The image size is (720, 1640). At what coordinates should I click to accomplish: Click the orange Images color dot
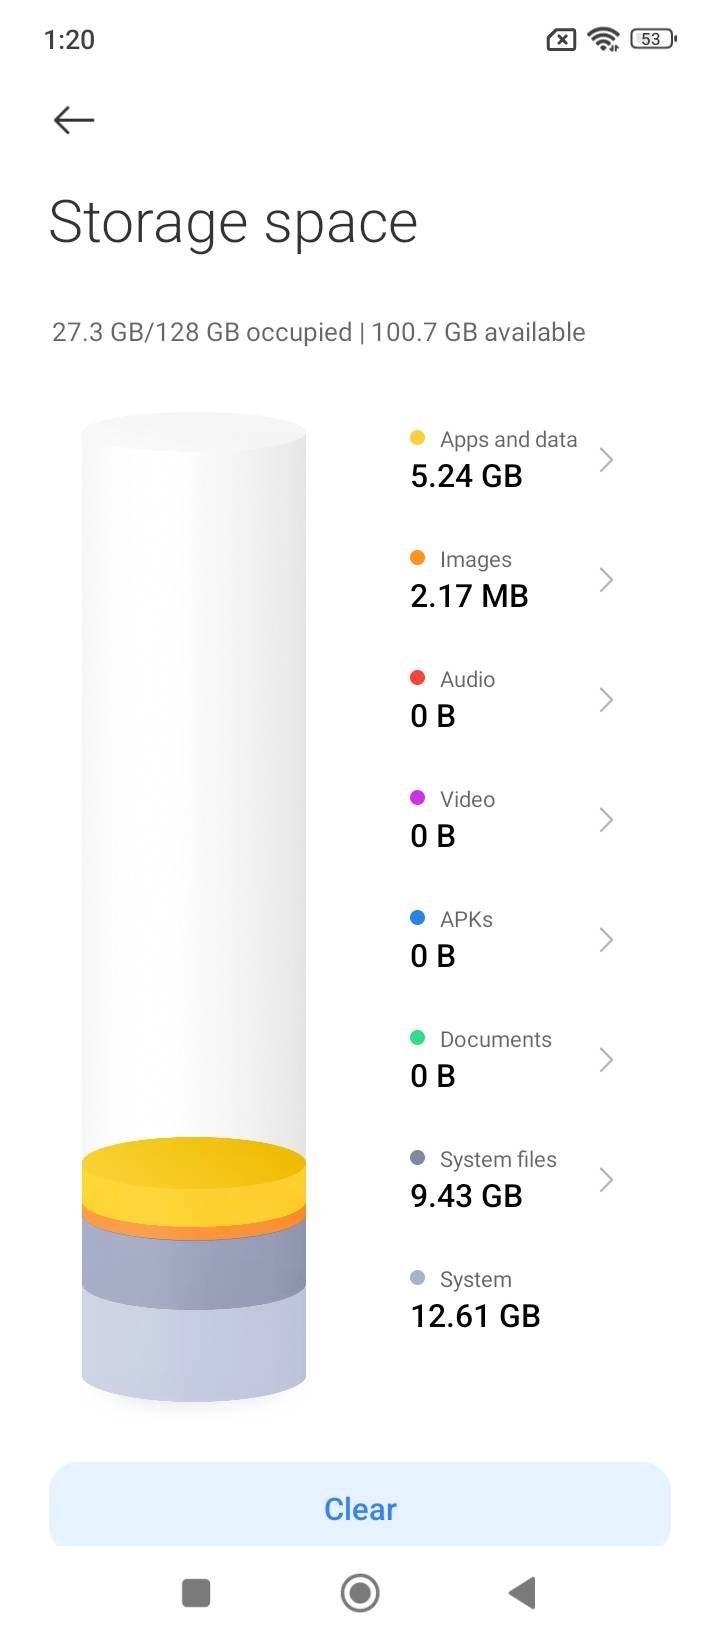pyautogui.click(x=418, y=558)
